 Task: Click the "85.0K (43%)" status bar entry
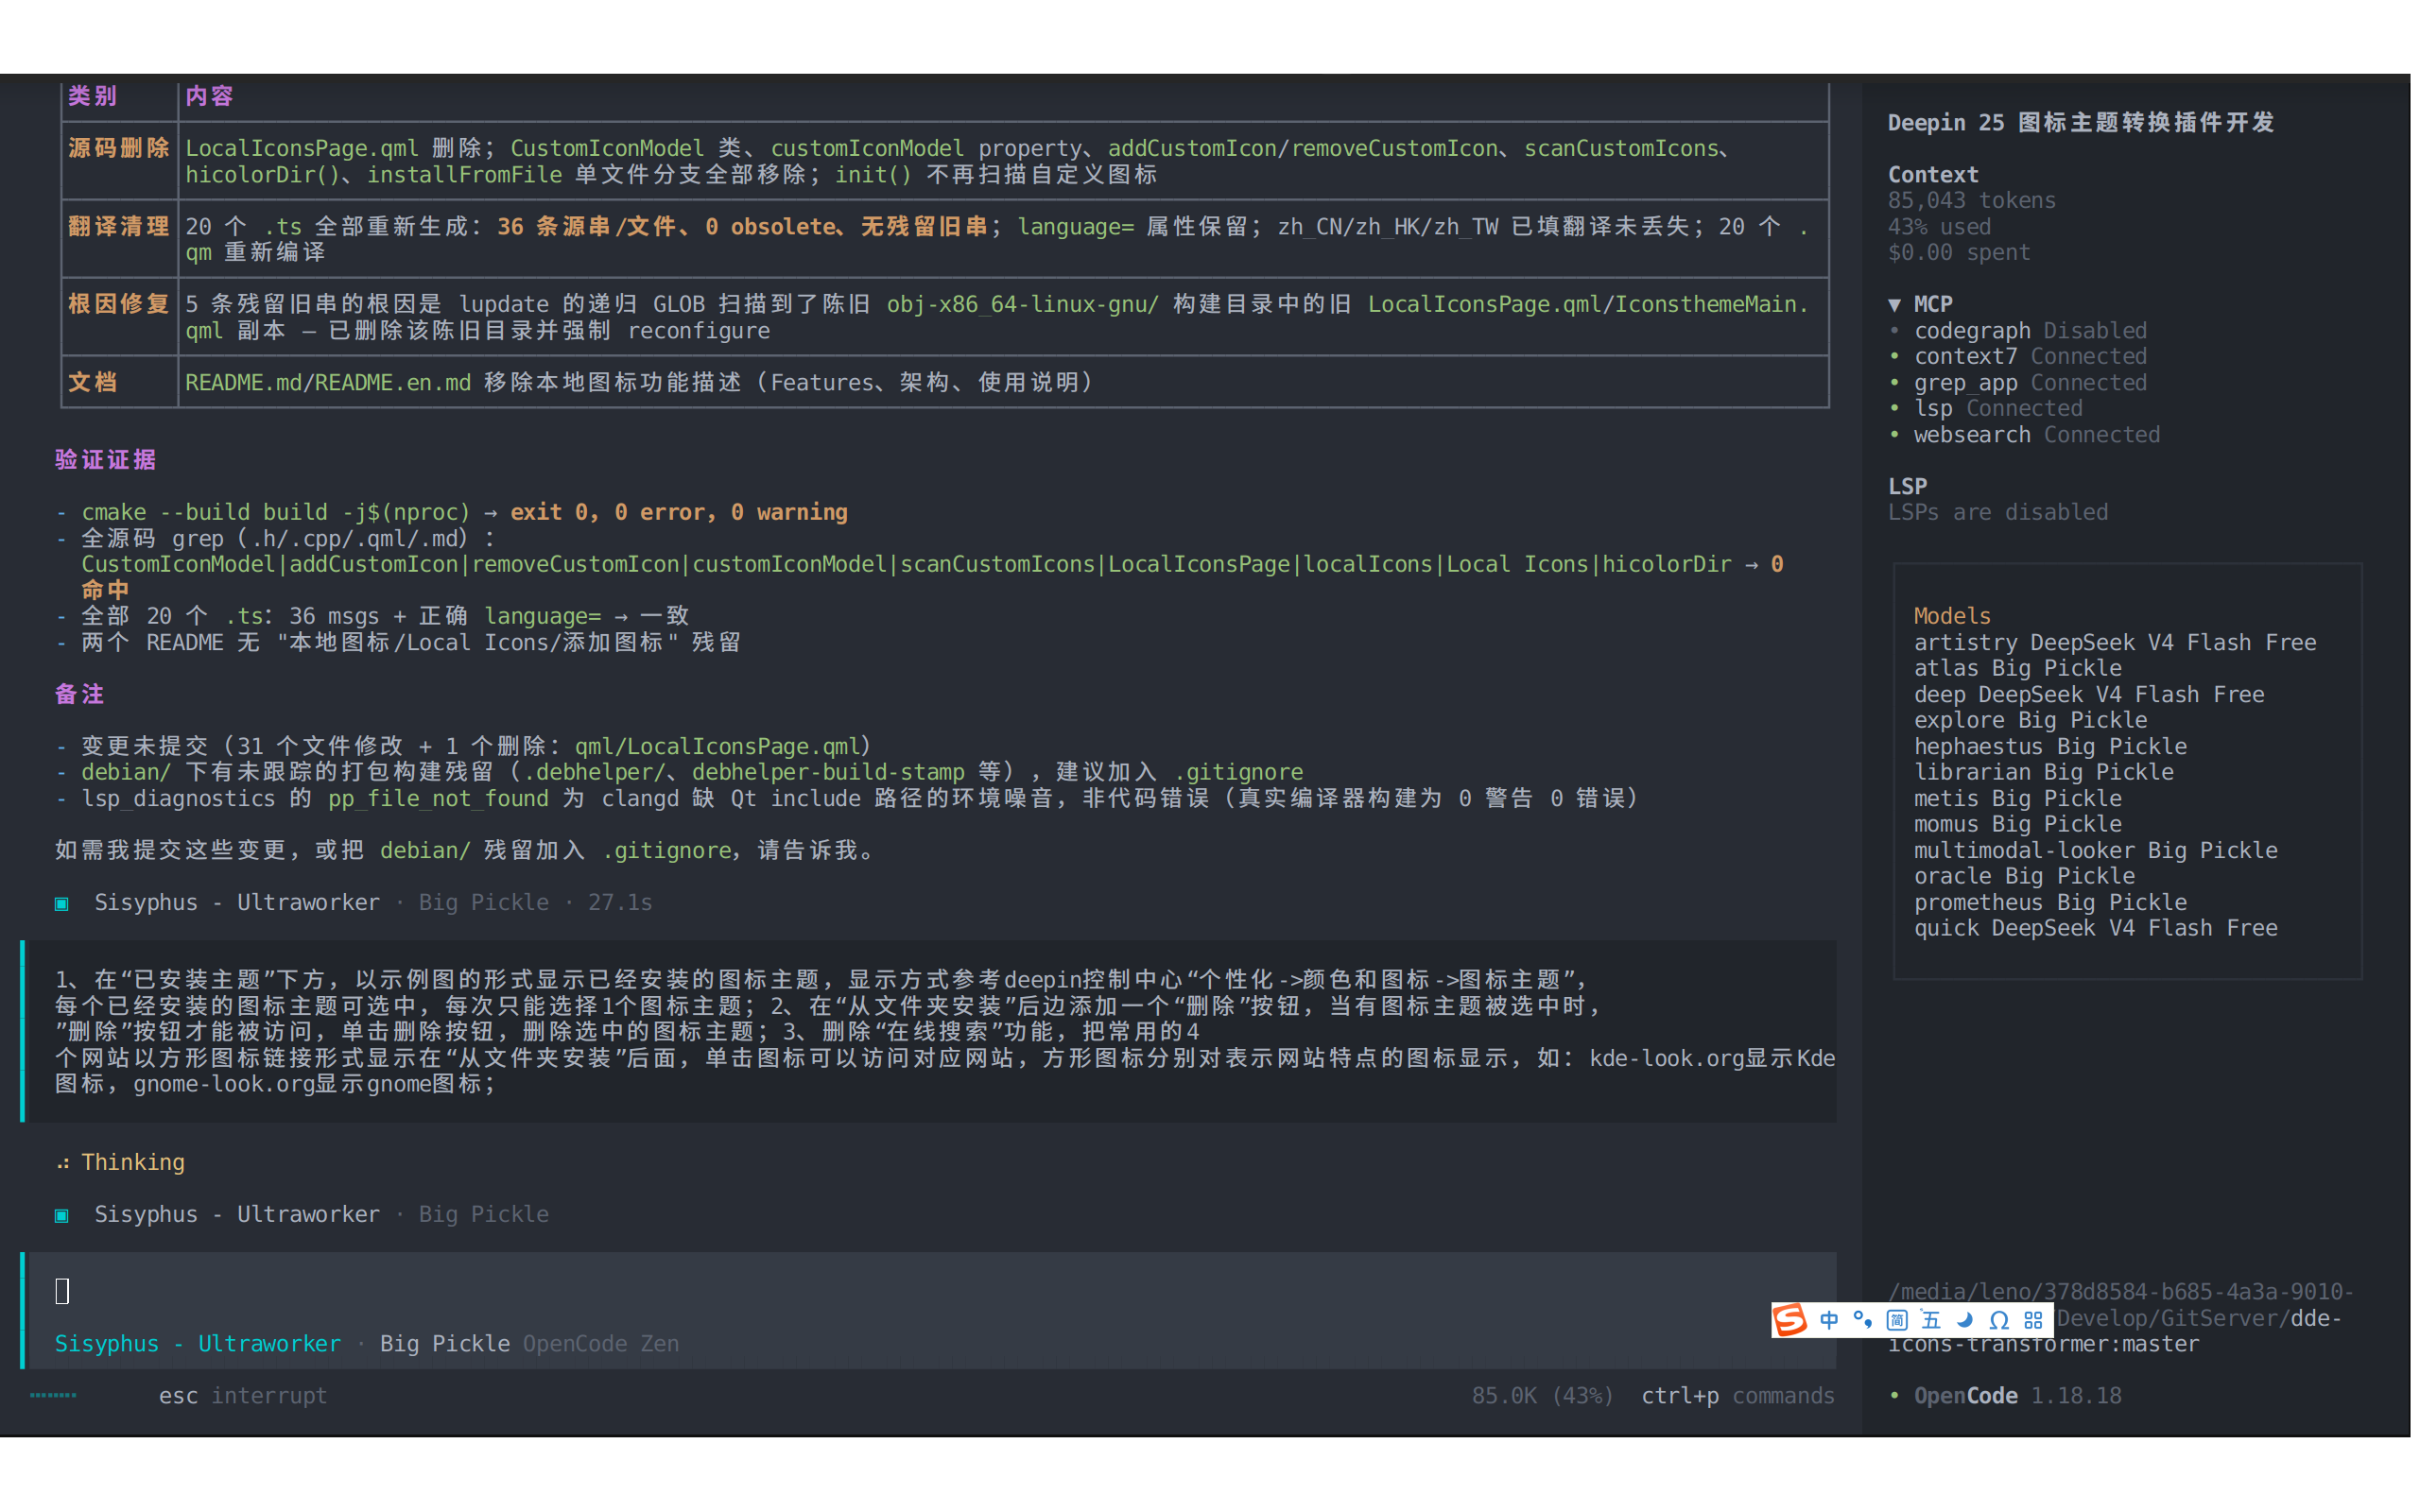point(1542,1395)
